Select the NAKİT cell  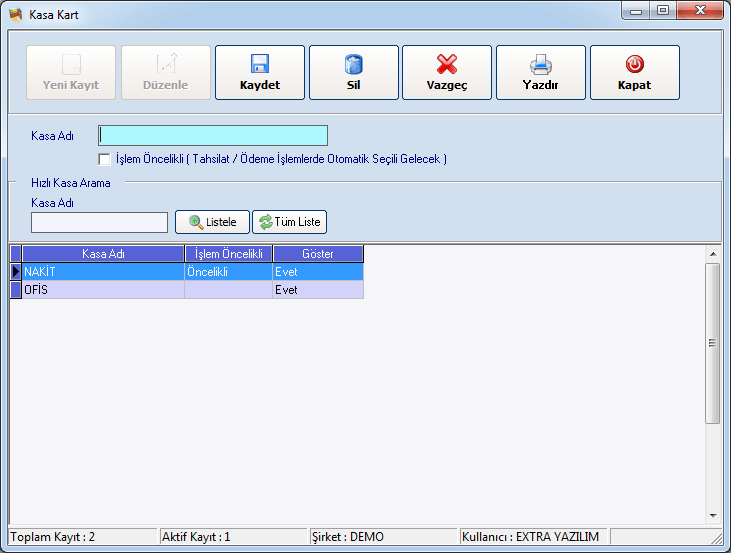point(103,271)
